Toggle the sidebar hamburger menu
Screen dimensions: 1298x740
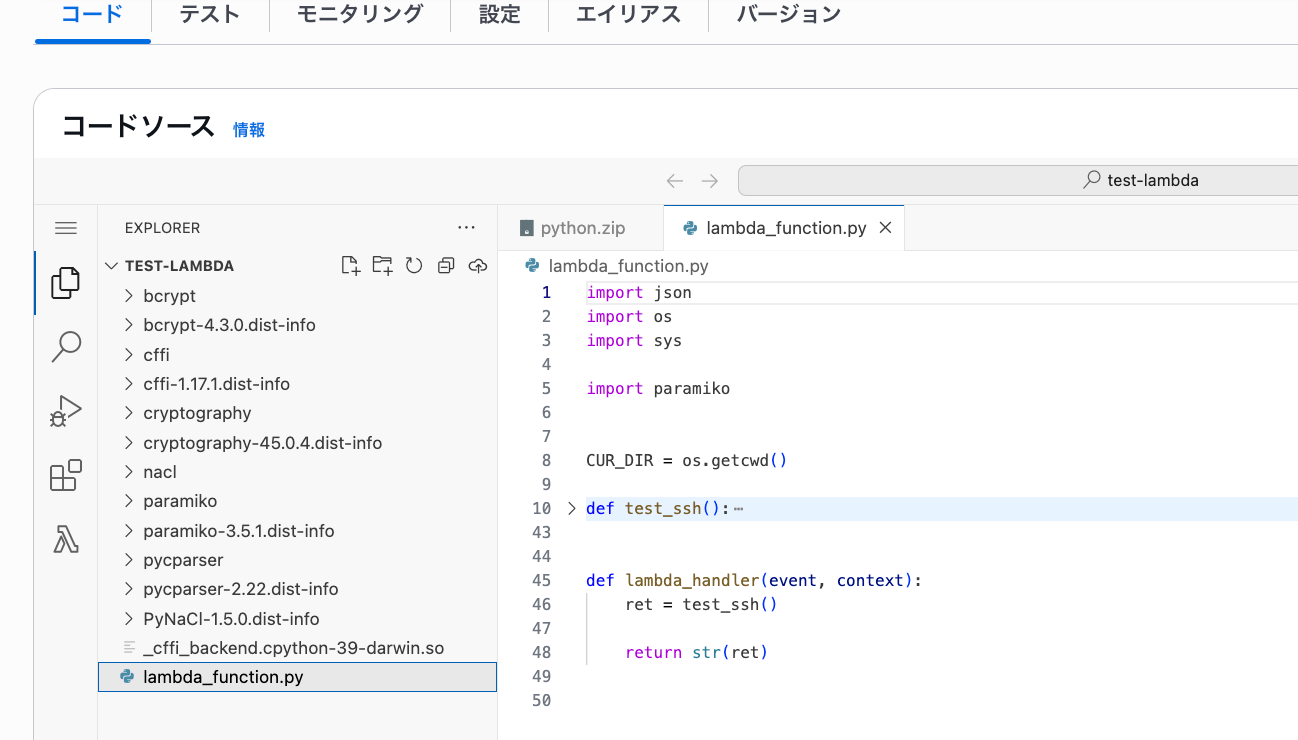(66, 228)
